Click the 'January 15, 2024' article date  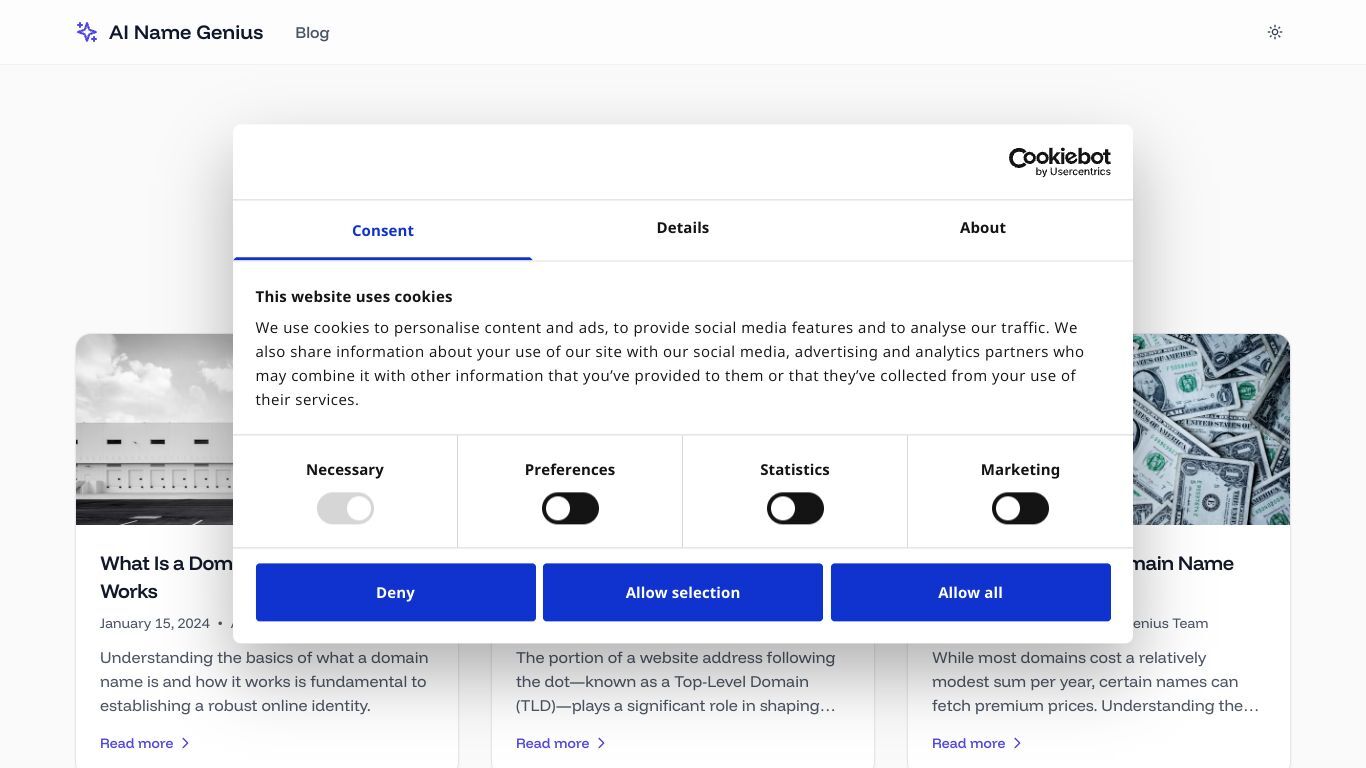click(x=155, y=623)
